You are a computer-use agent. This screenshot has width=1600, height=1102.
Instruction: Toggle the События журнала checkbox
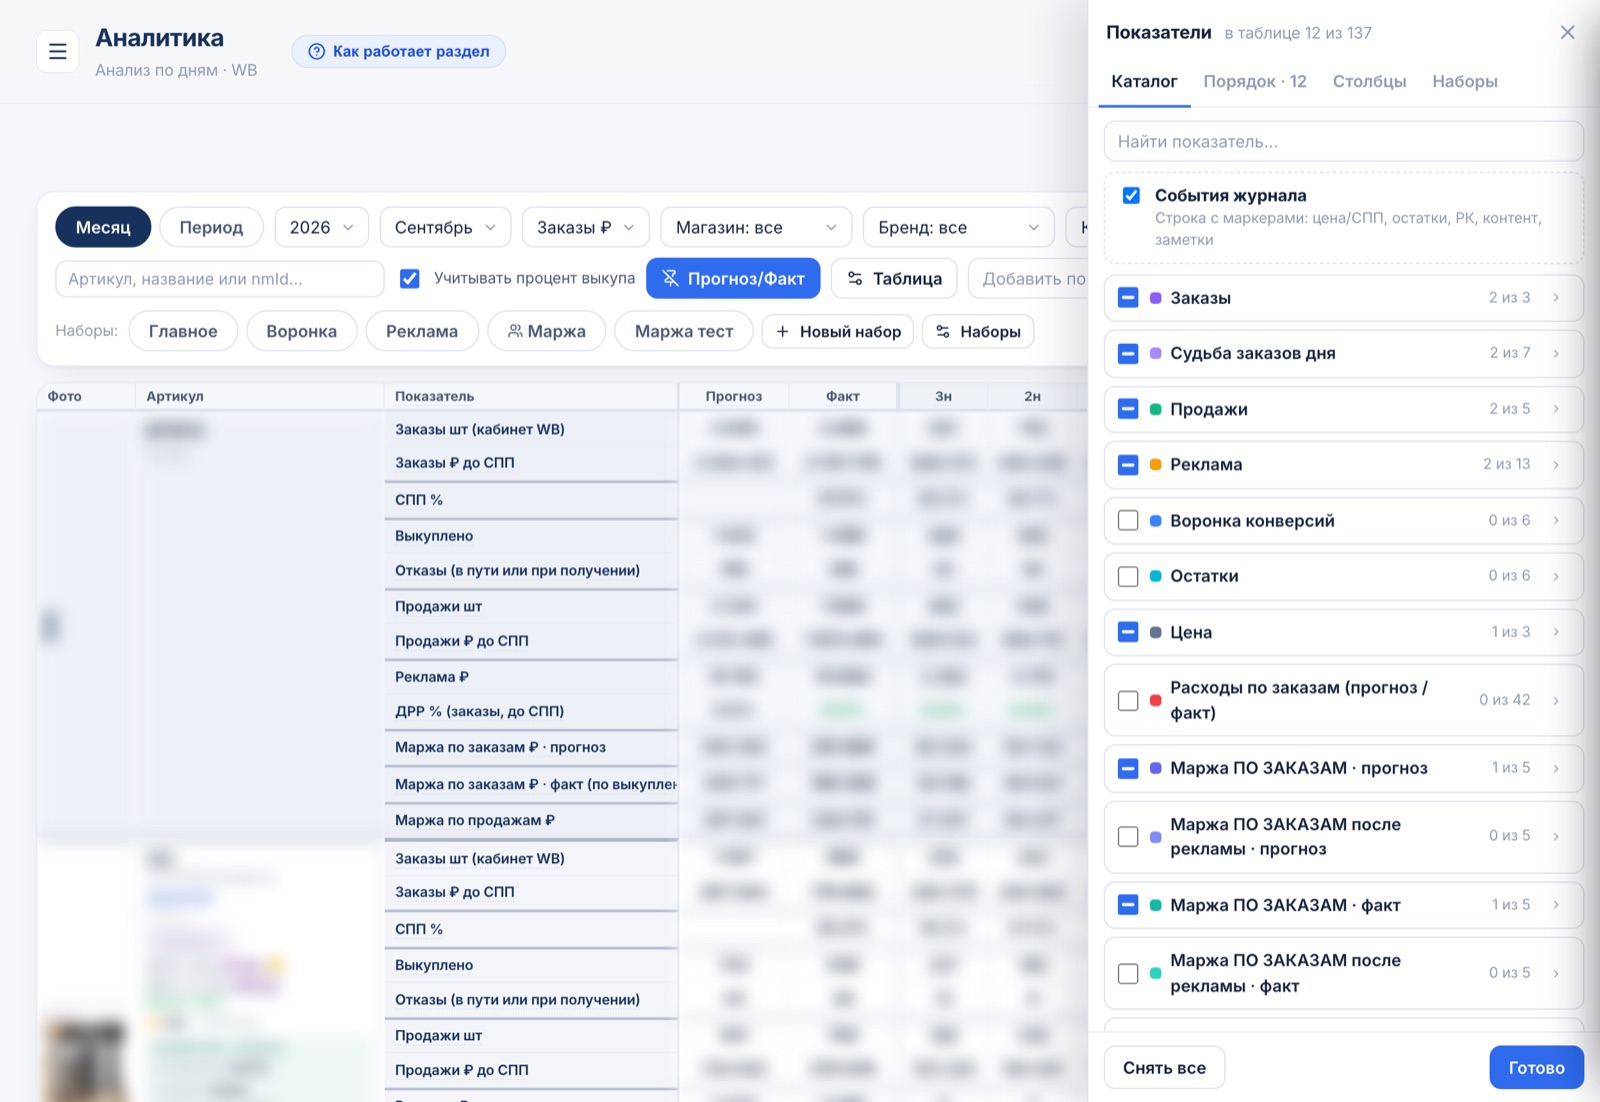coord(1131,195)
